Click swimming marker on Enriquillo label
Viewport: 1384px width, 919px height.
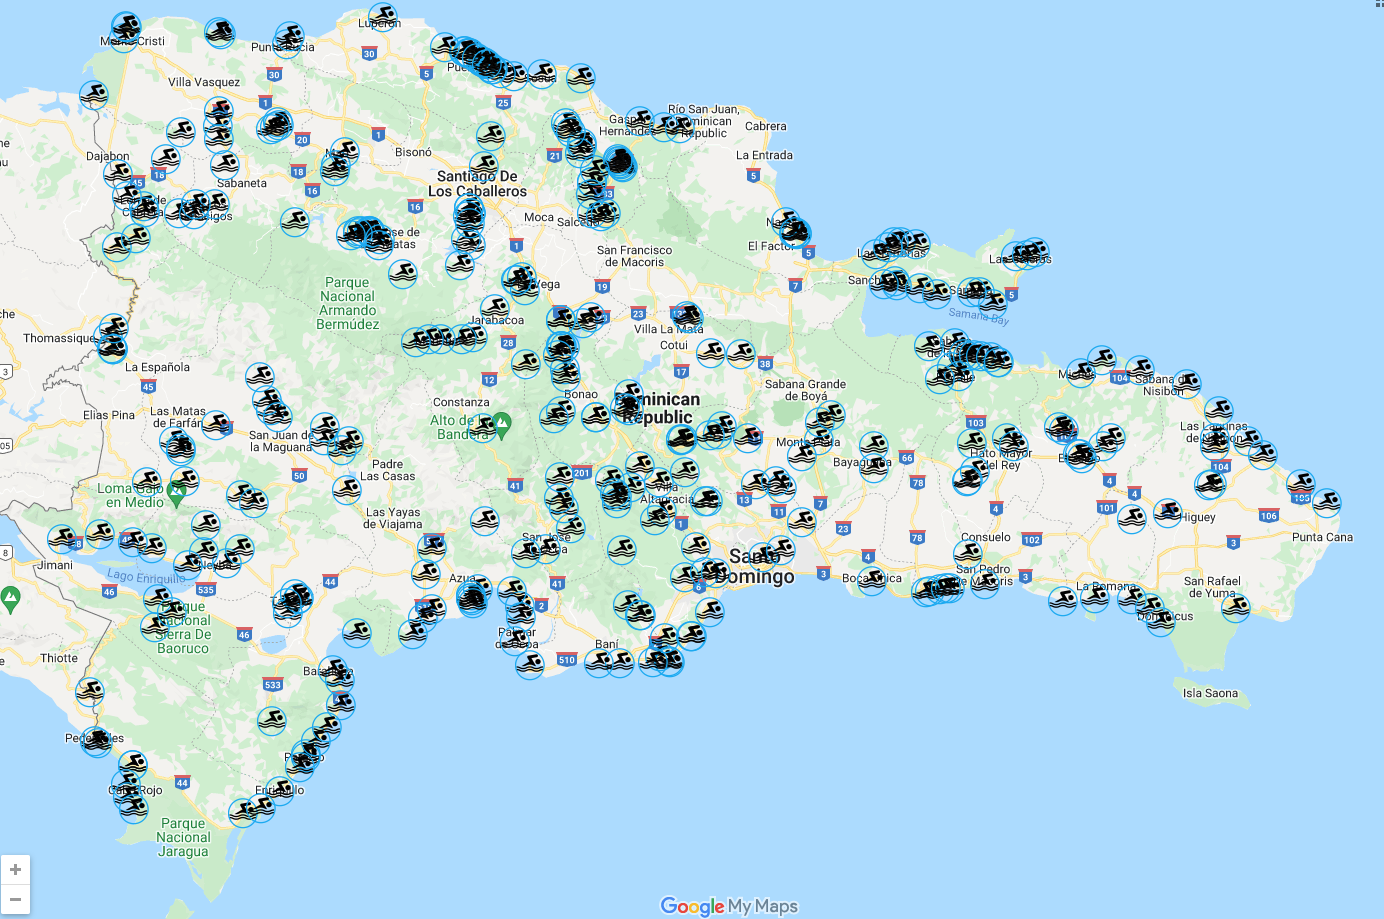[x=281, y=791]
